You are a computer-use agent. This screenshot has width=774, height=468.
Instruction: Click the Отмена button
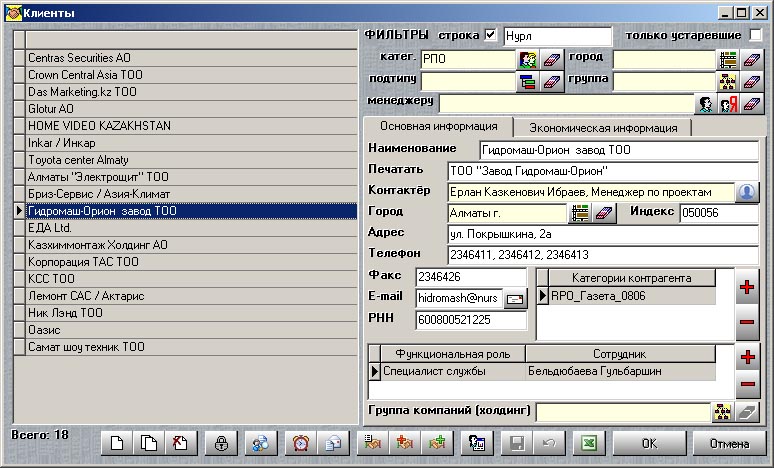tap(730, 443)
